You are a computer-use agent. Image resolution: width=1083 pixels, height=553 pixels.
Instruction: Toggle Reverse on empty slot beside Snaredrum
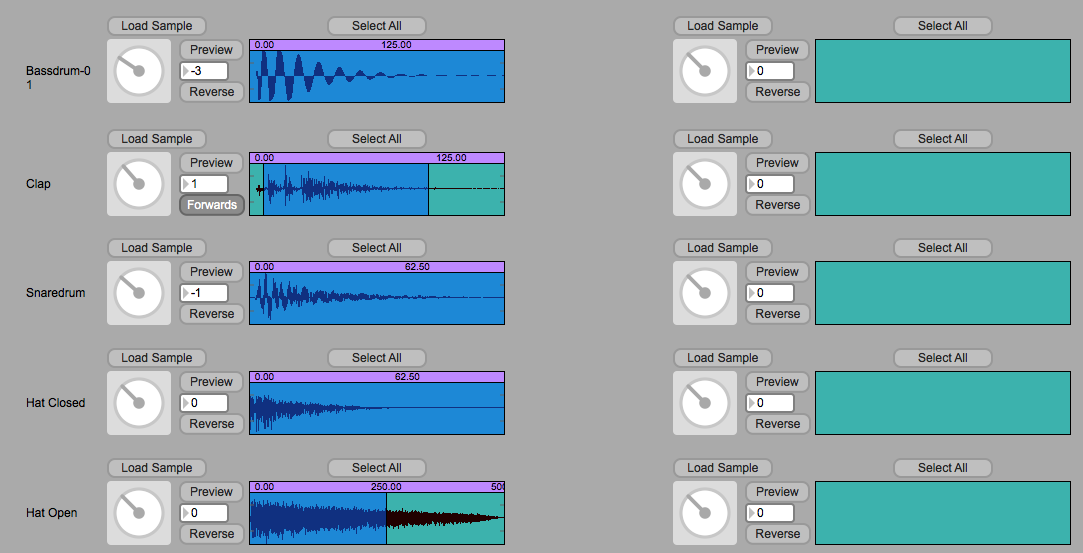(x=777, y=314)
